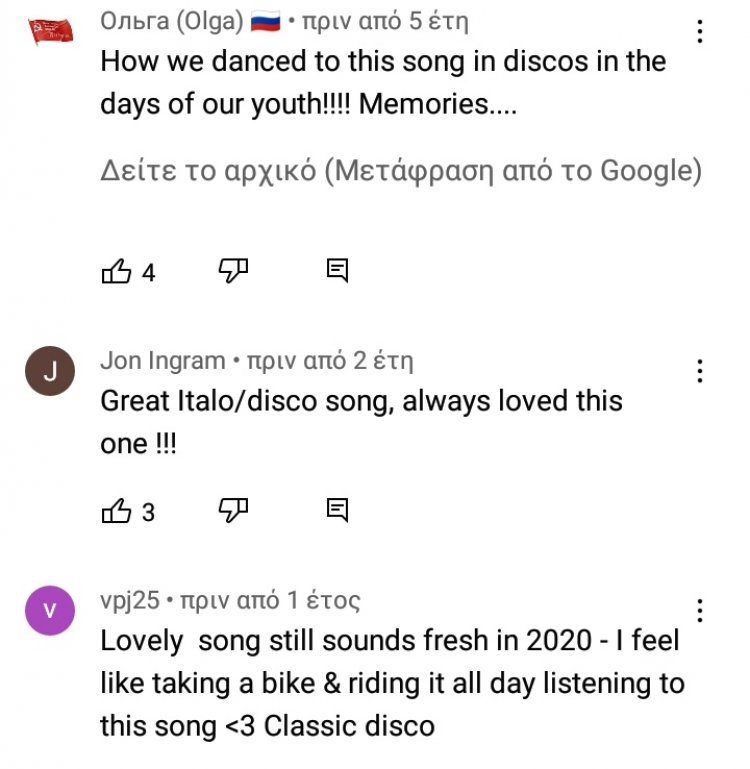Open Olga's channel via flag avatar
Viewport: 750px width, 769px height.
pos(49,31)
